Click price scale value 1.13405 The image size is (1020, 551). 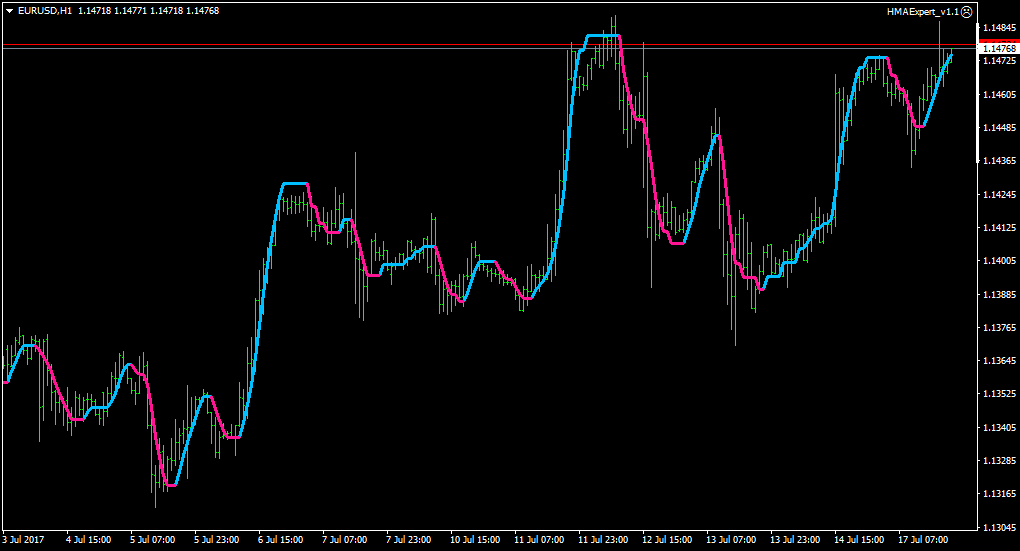coord(999,428)
